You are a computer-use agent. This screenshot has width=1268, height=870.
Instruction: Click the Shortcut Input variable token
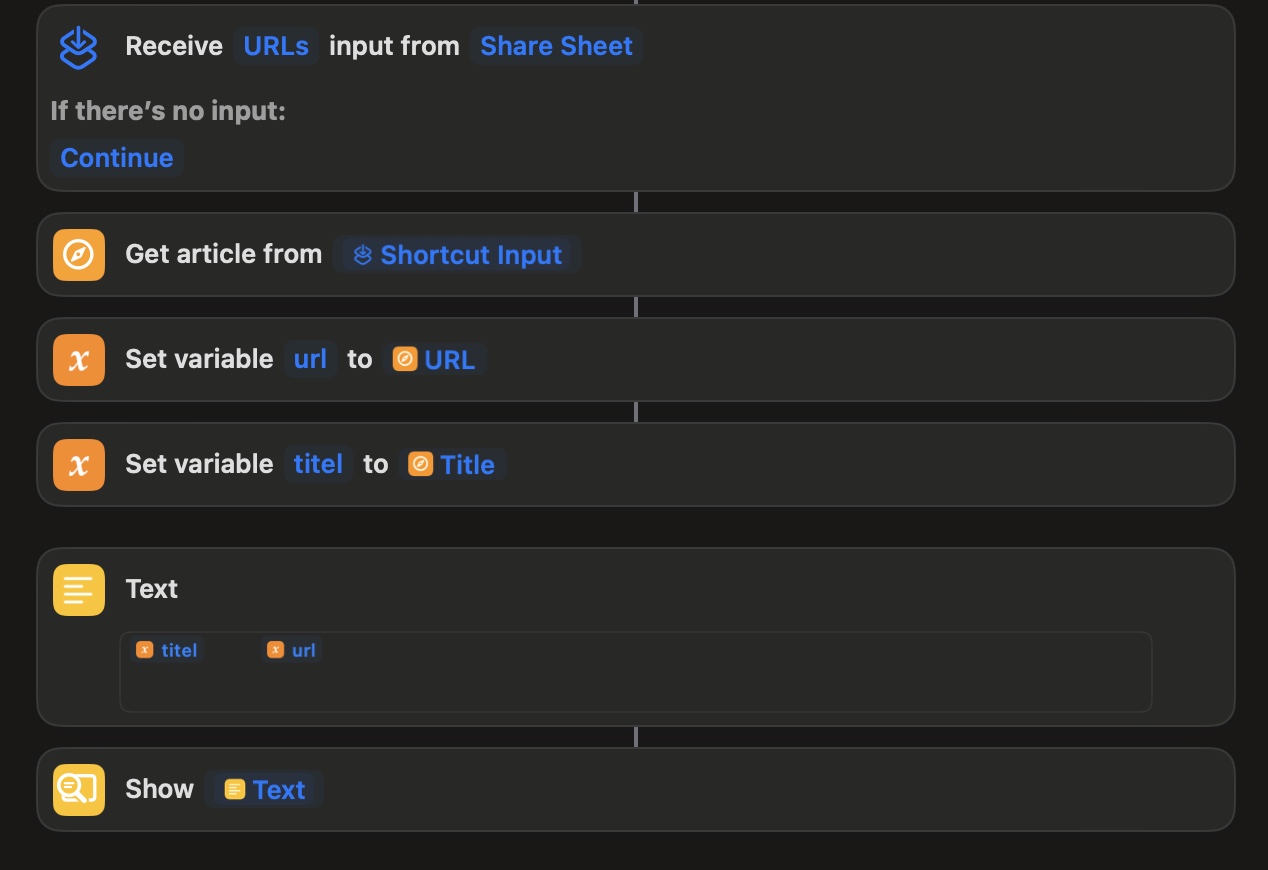[x=459, y=255]
